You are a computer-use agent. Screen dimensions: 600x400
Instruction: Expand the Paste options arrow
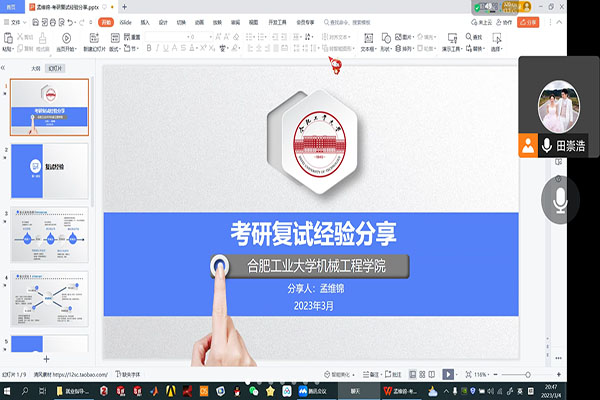tap(13, 49)
